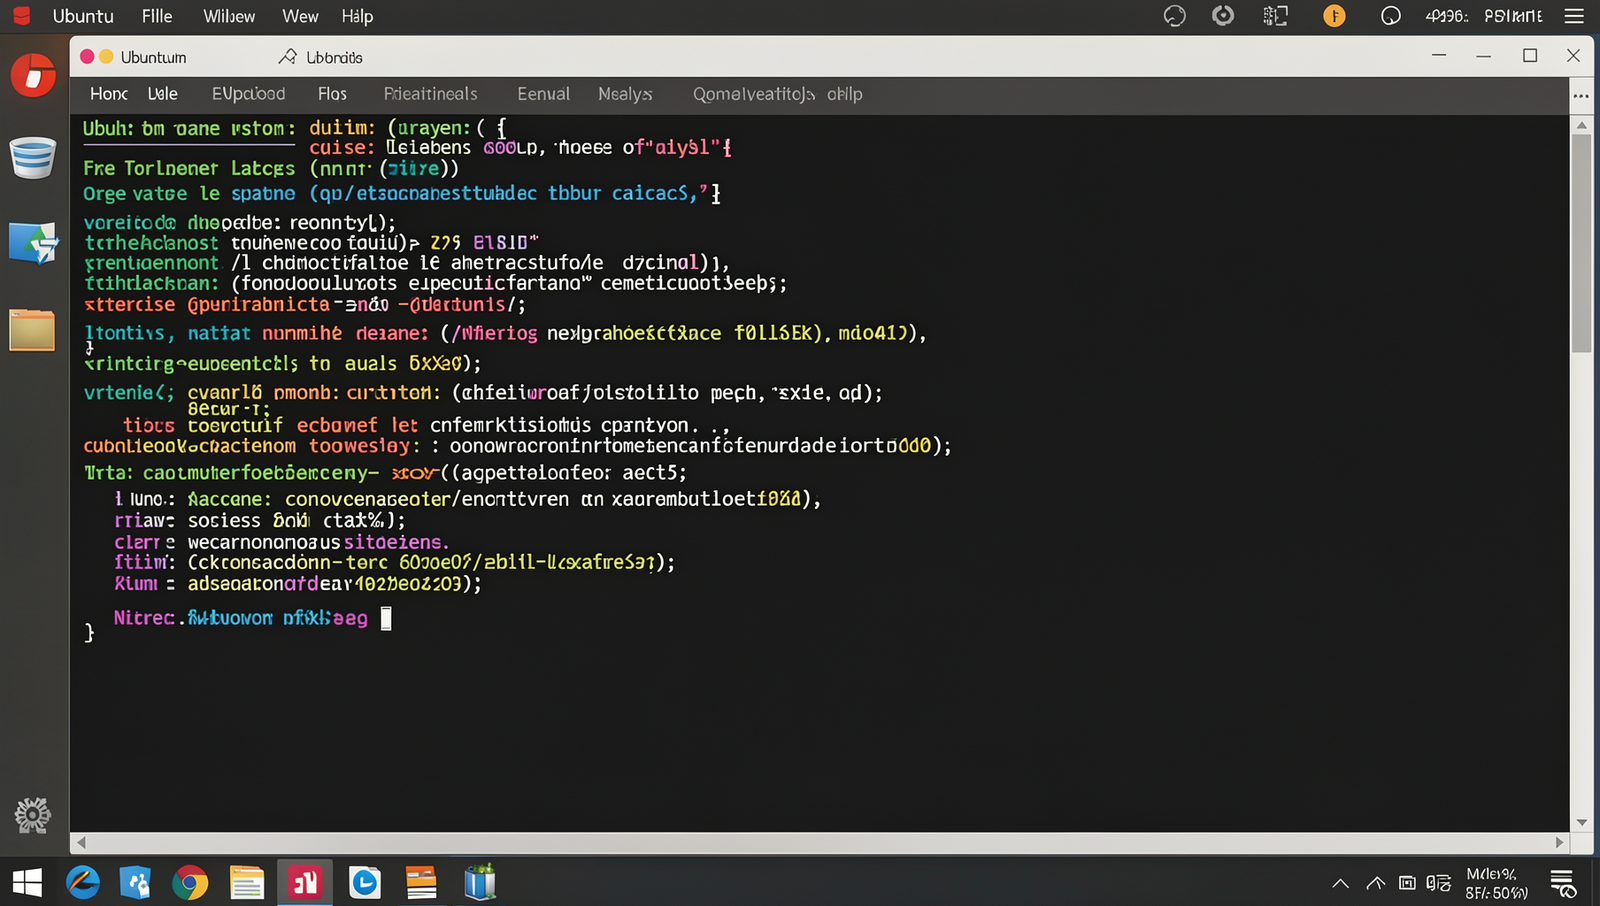The height and width of the screenshot is (906, 1600).
Task: Open the Mealys menu
Action: (x=625, y=94)
